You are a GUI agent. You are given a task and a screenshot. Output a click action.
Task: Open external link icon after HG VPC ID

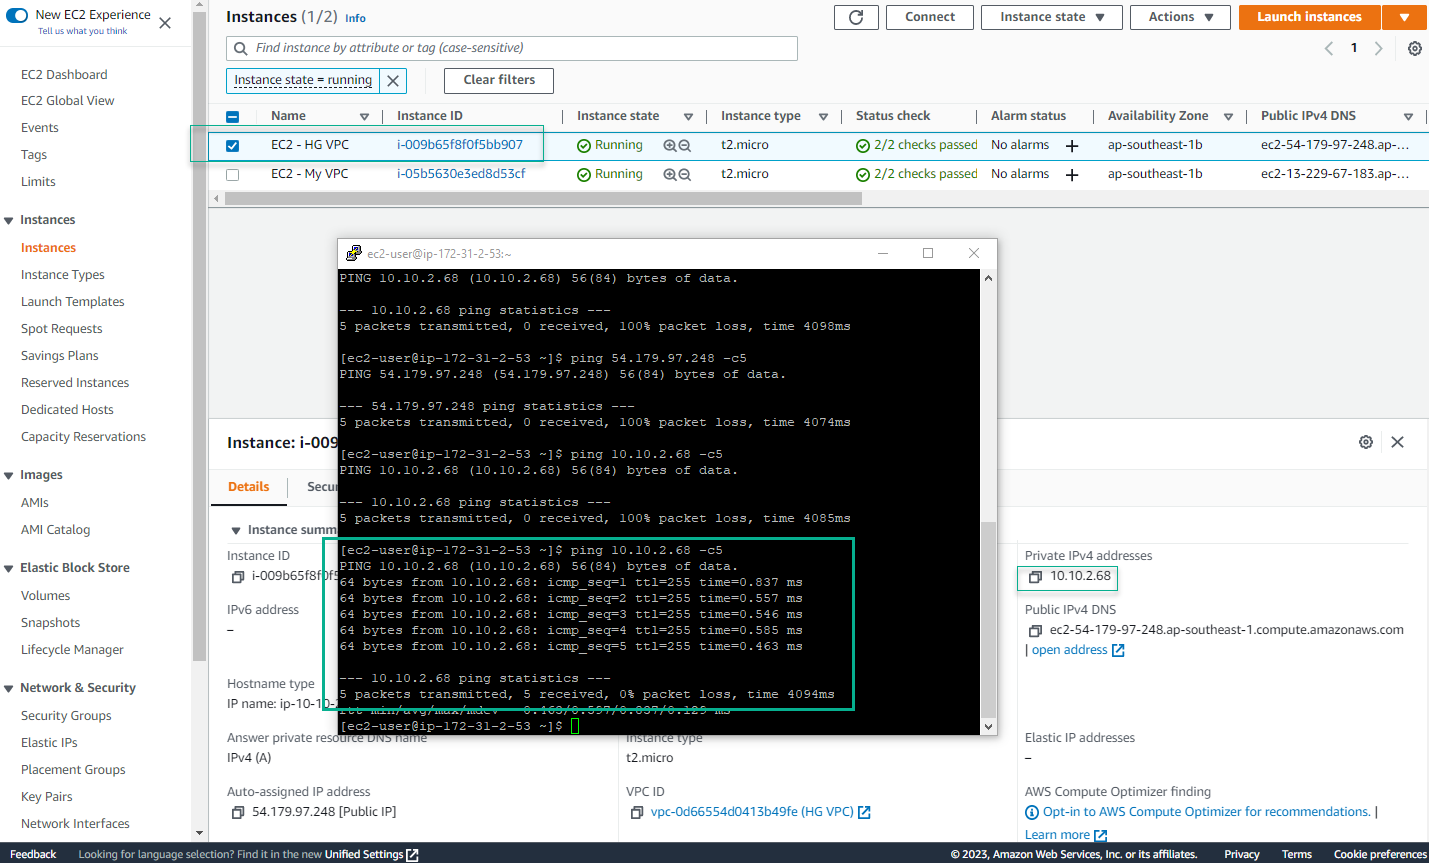864,812
